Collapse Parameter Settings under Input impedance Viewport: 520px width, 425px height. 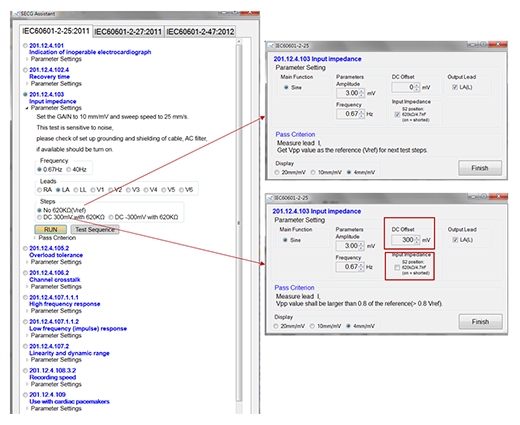pyautogui.click(x=27, y=108)
